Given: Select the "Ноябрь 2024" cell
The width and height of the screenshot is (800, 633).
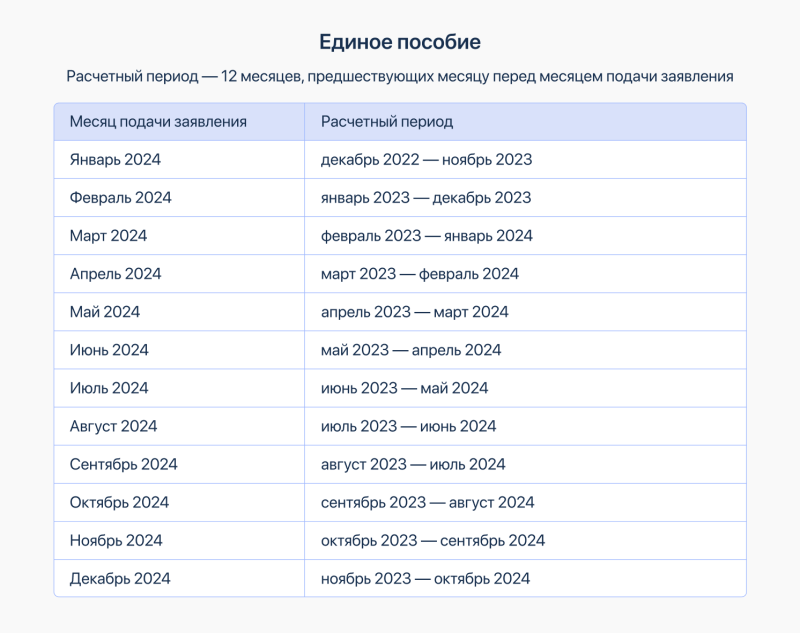Looking at the screenshot, I should coord(116,540).
